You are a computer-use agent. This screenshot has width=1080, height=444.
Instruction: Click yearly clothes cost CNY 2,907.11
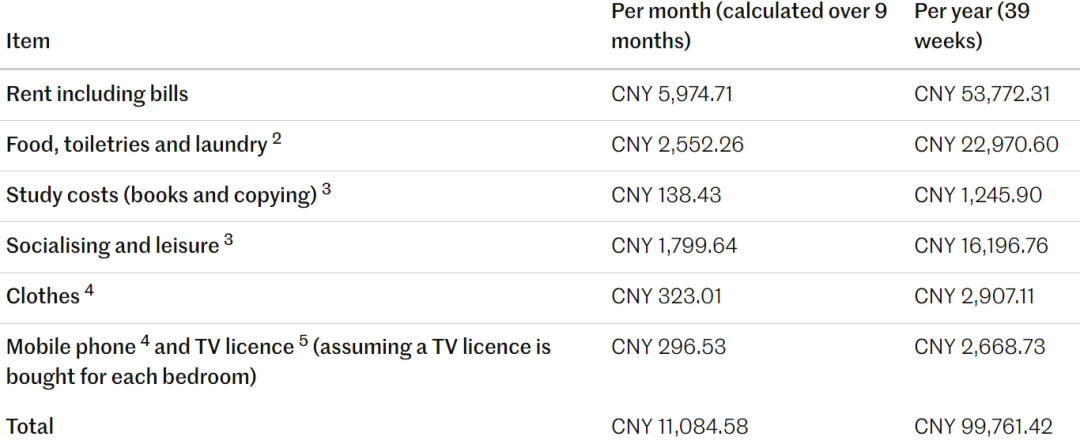(x=976, y=297)
